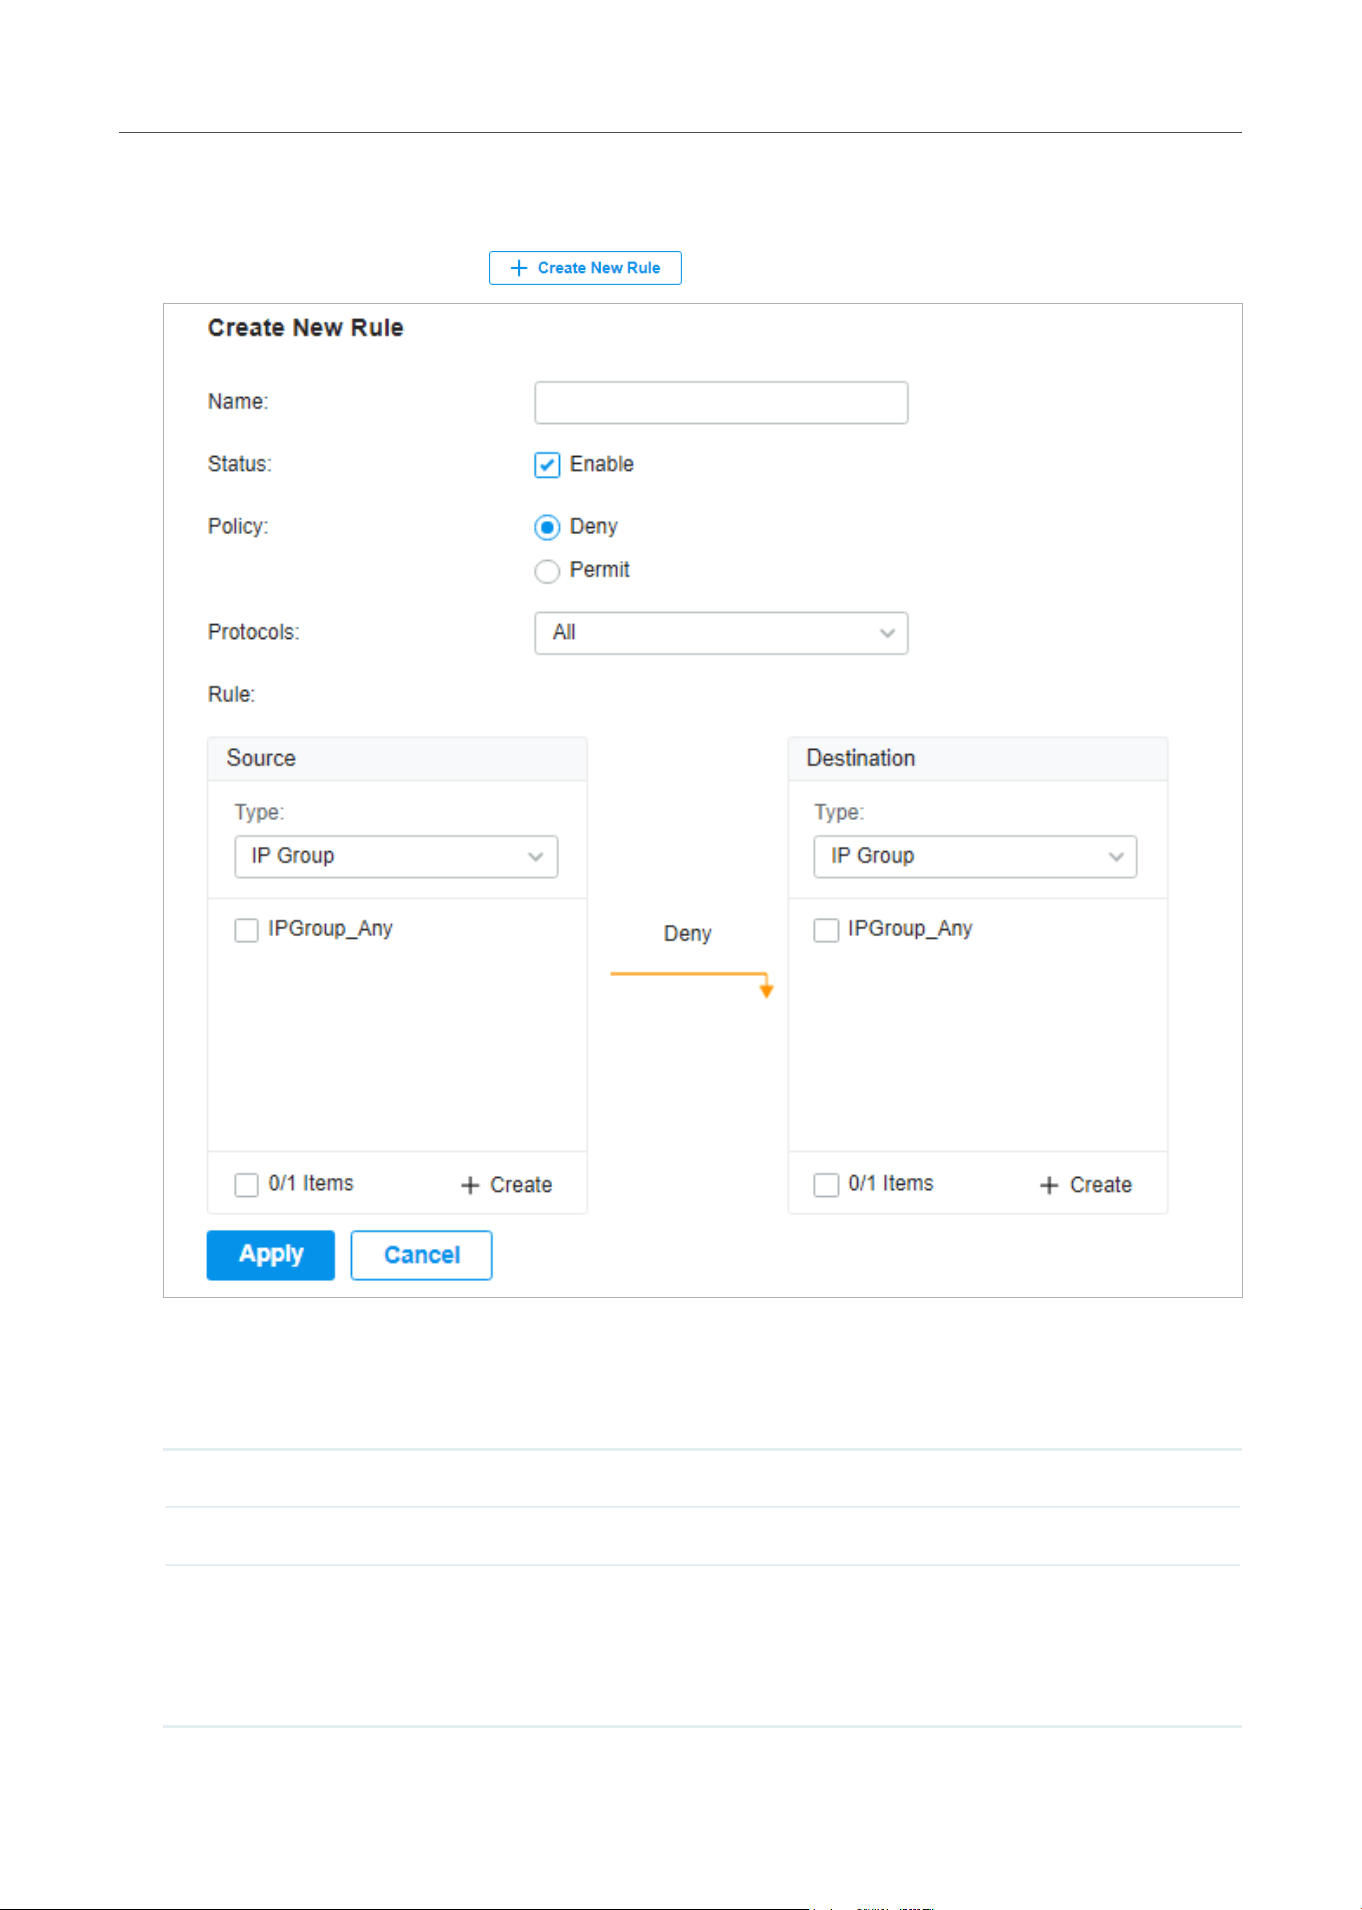Toggle select-all checkbox under Source
Viewport: 1362px width, 1910px height.
[x=246, y=1185]
